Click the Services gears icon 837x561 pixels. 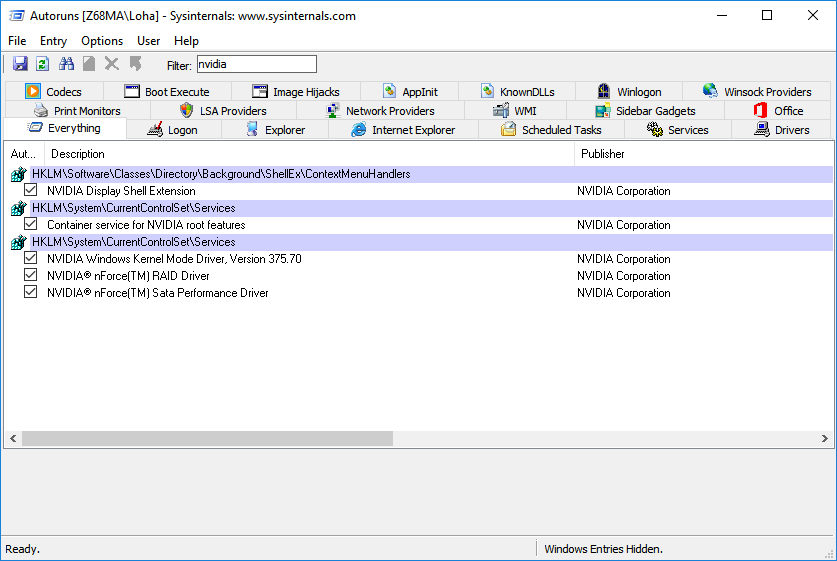coord(654,130)
